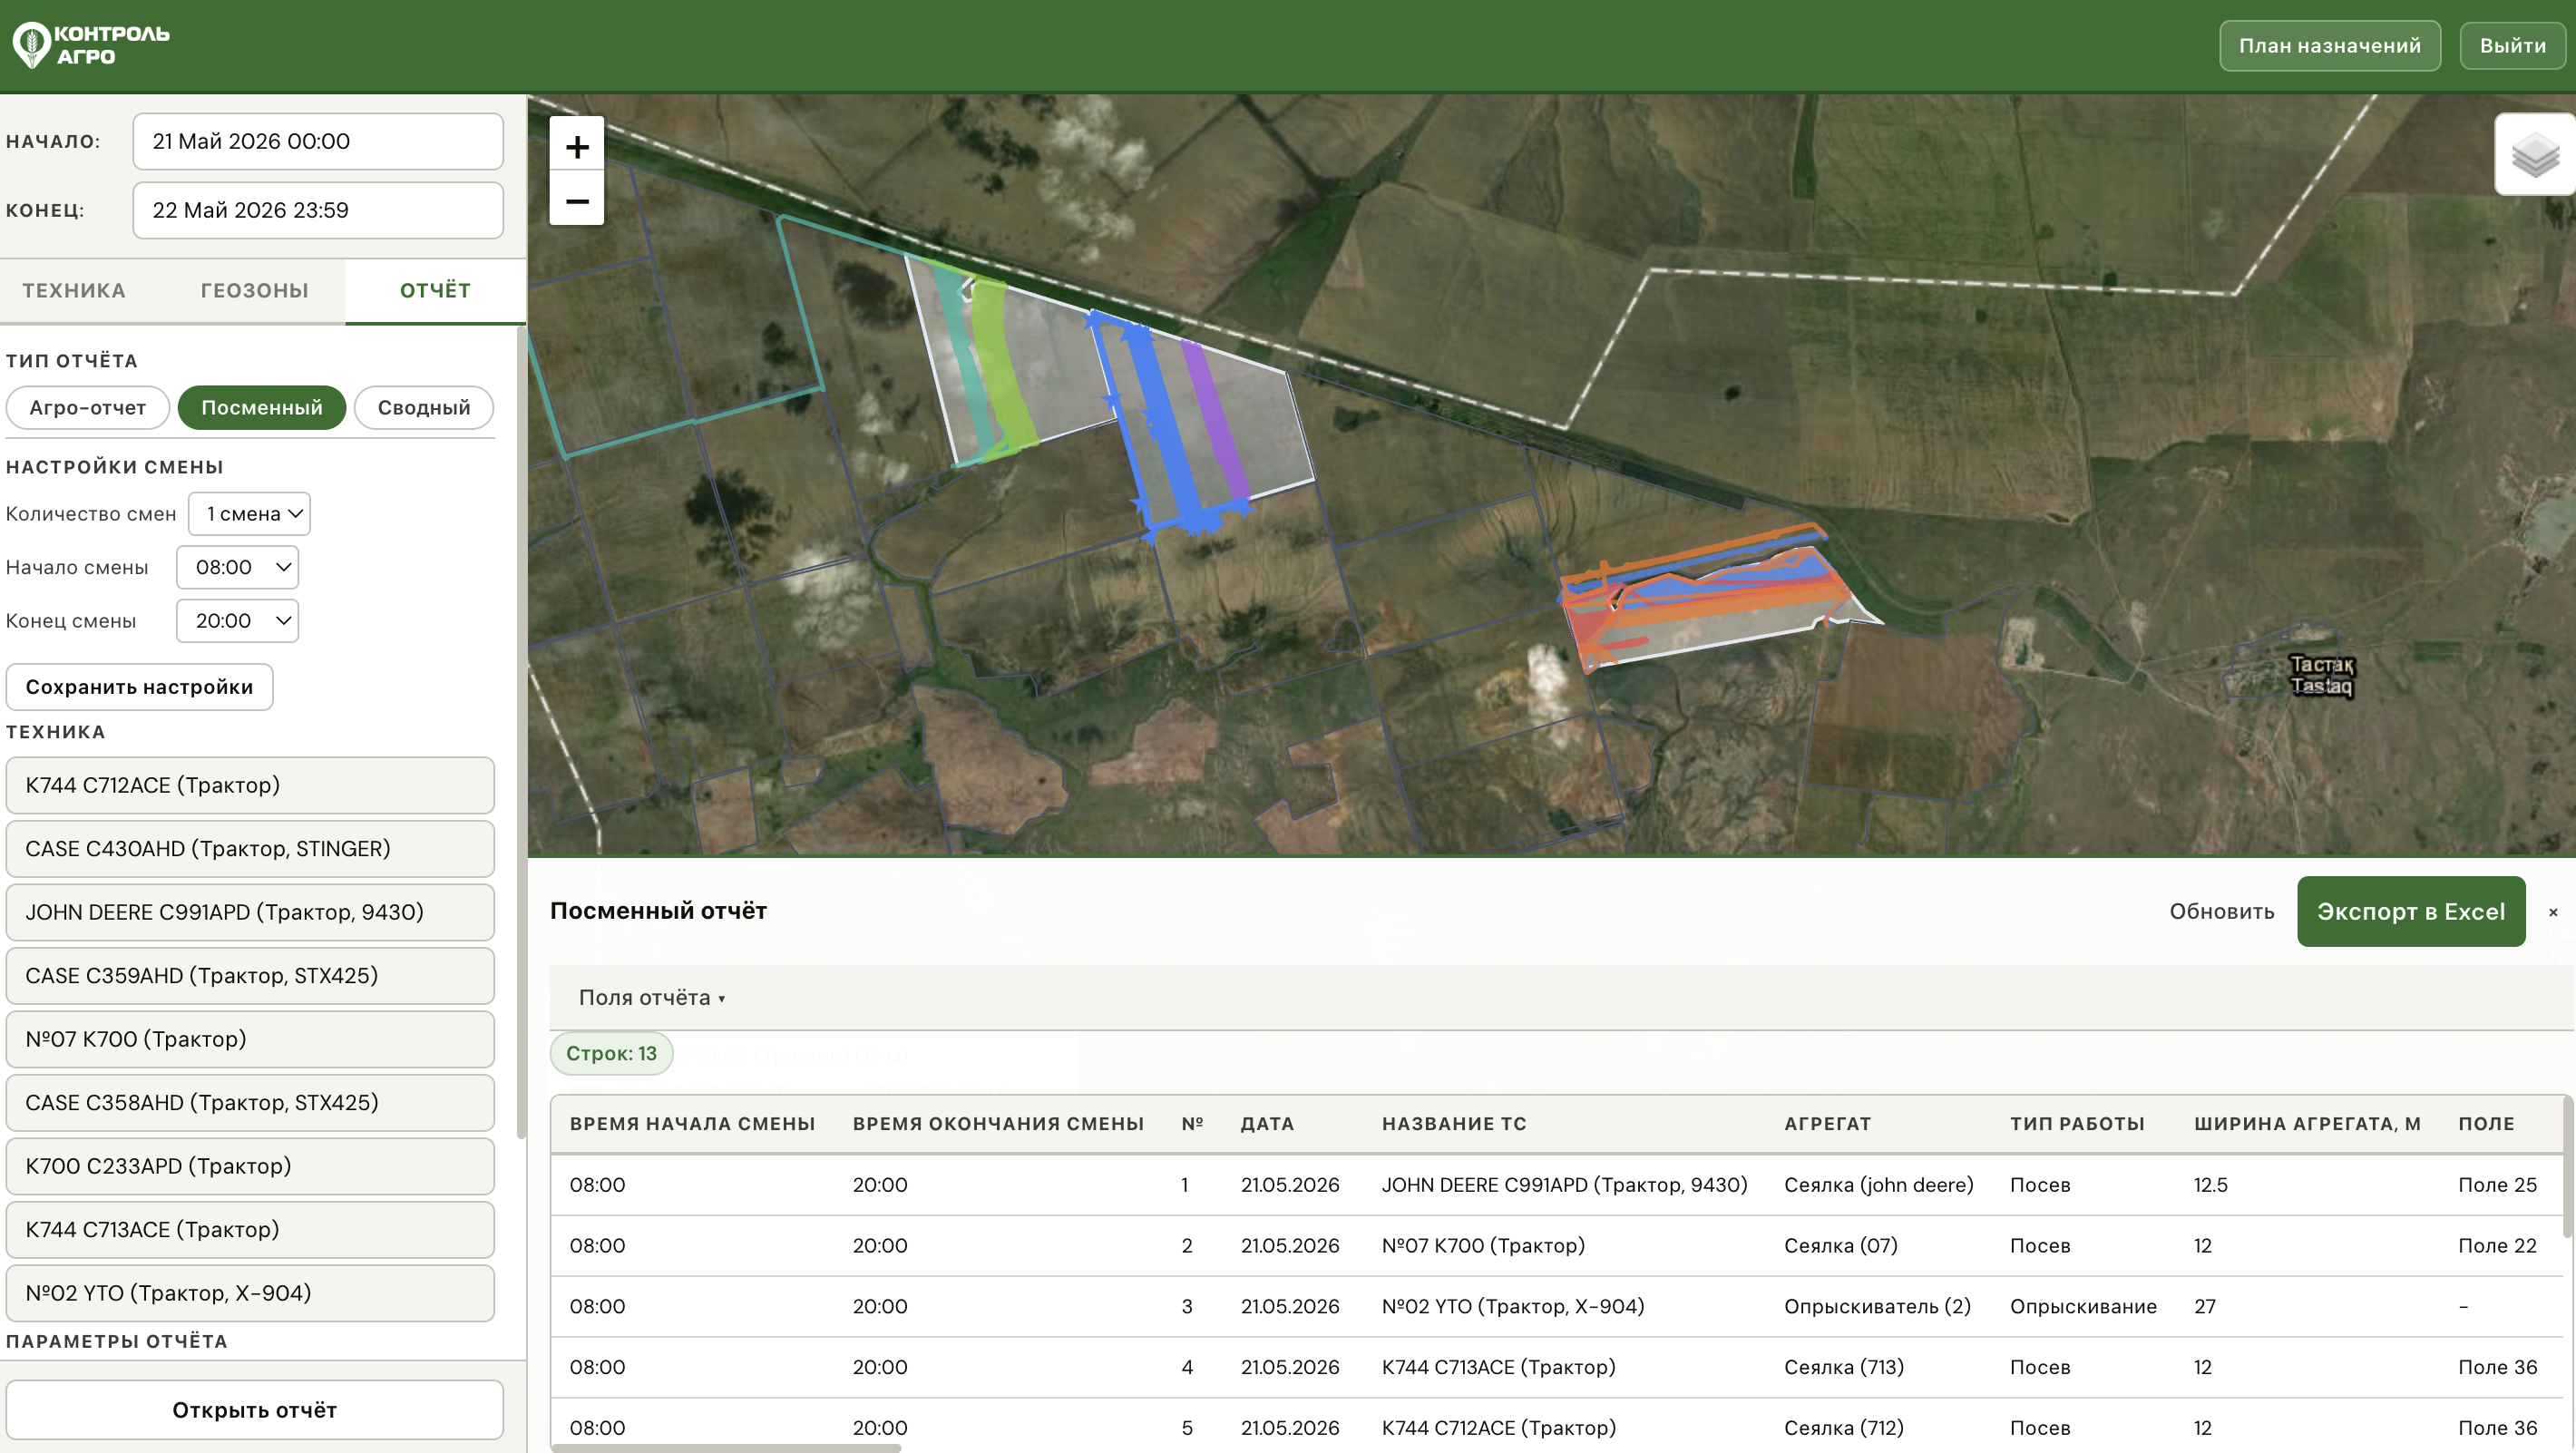This screenshot has height=1453, width=2576.
Task: Open the map layers switcher icon
Action: (x=2535, y=155)
